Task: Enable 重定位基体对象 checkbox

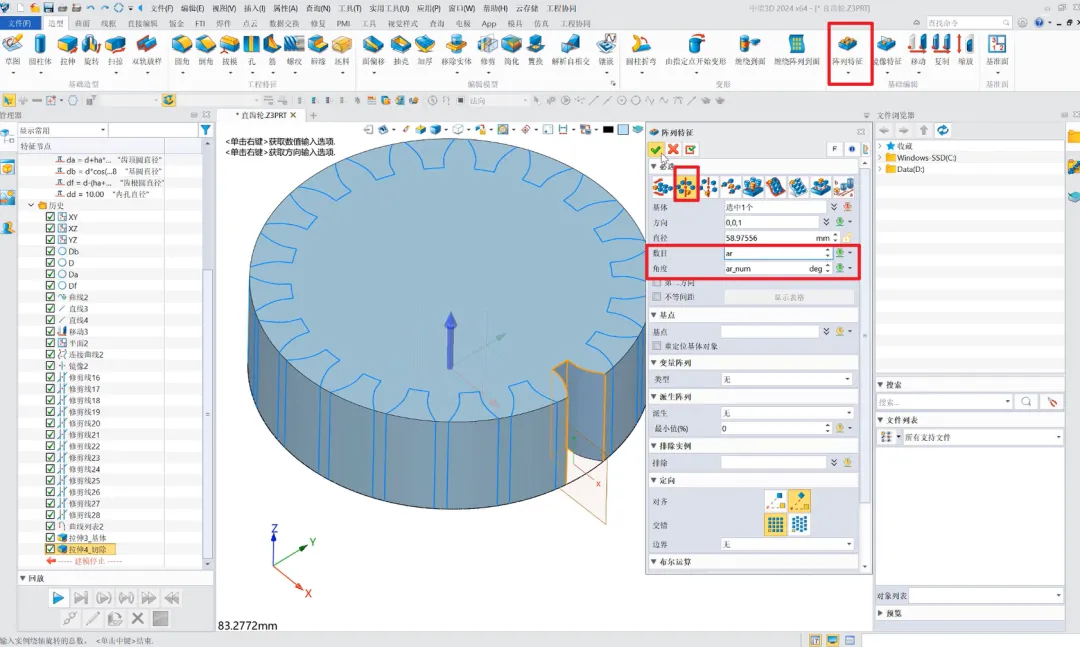Action: [x=657, y=346]
